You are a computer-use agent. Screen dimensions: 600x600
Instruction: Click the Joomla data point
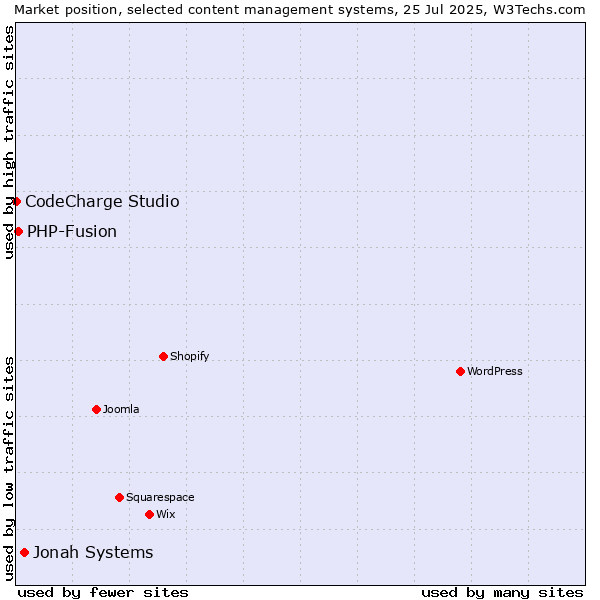(96, 409)
